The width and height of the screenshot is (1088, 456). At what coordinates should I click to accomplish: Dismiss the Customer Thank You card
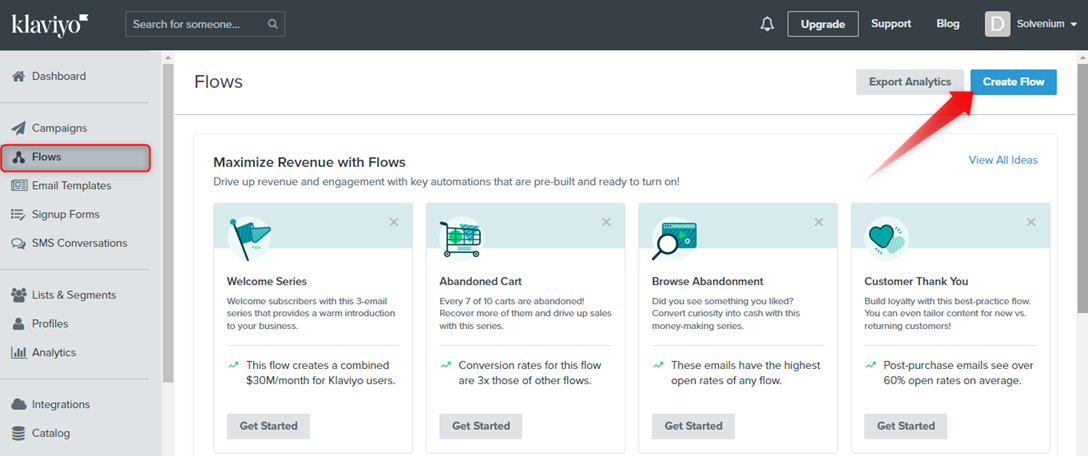[1030, 222]
